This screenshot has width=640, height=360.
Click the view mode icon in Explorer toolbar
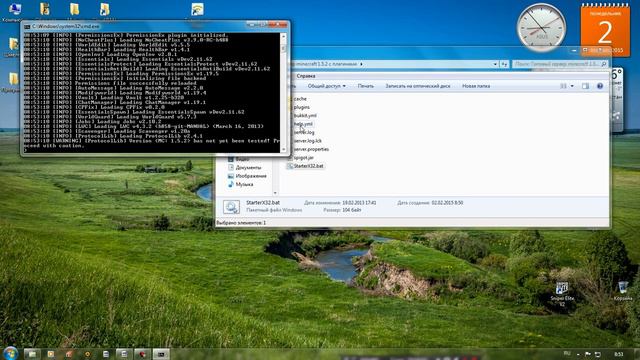563,86
